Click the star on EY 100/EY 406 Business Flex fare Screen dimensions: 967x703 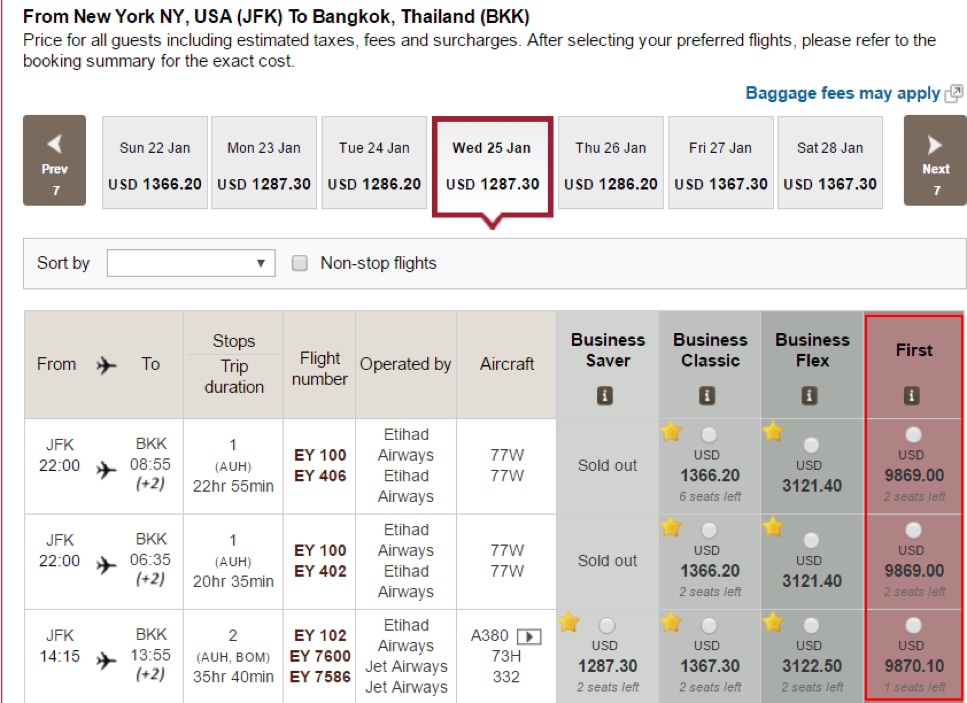773,432
